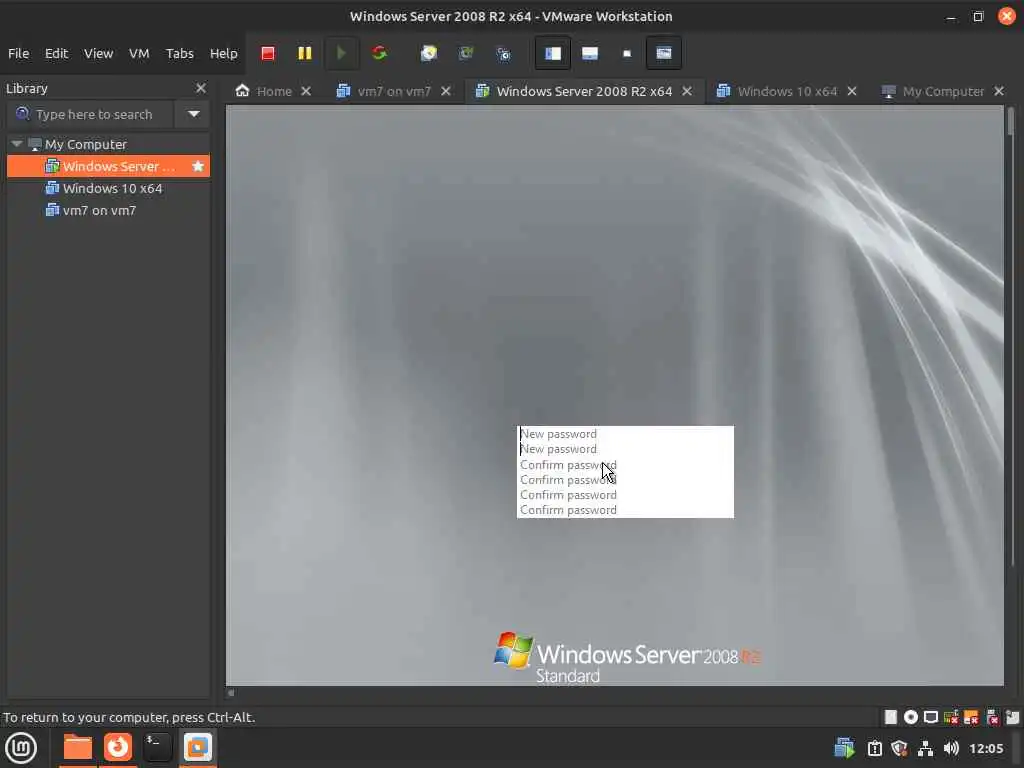Click the CD/DVD drive status bar icon
The width and height of the screenshot is (1024, 768).
(x=911, y=717)
